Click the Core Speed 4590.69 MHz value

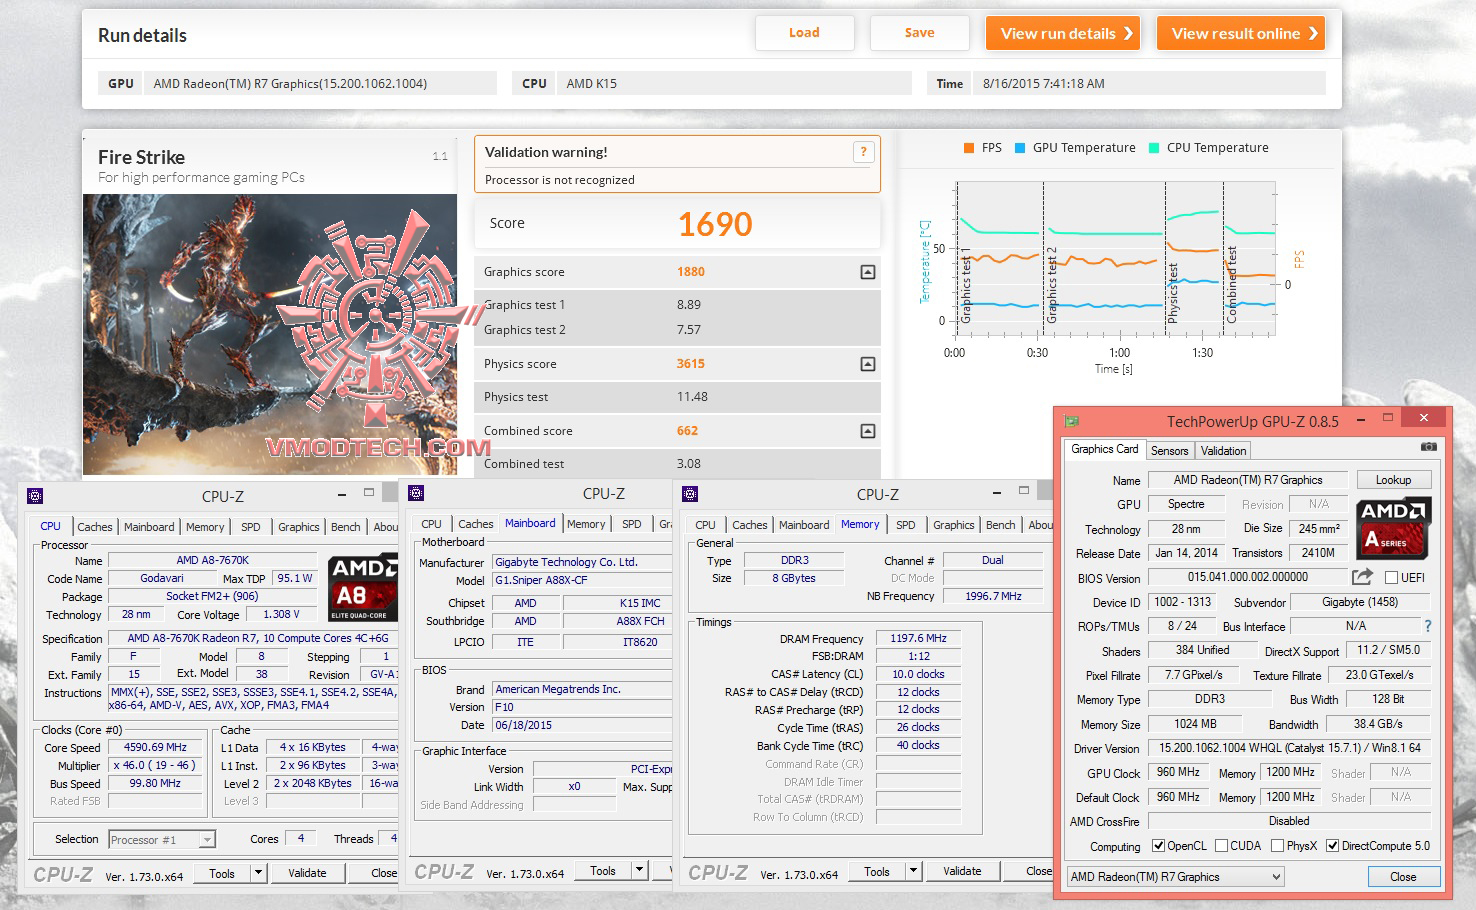[155, 748]
